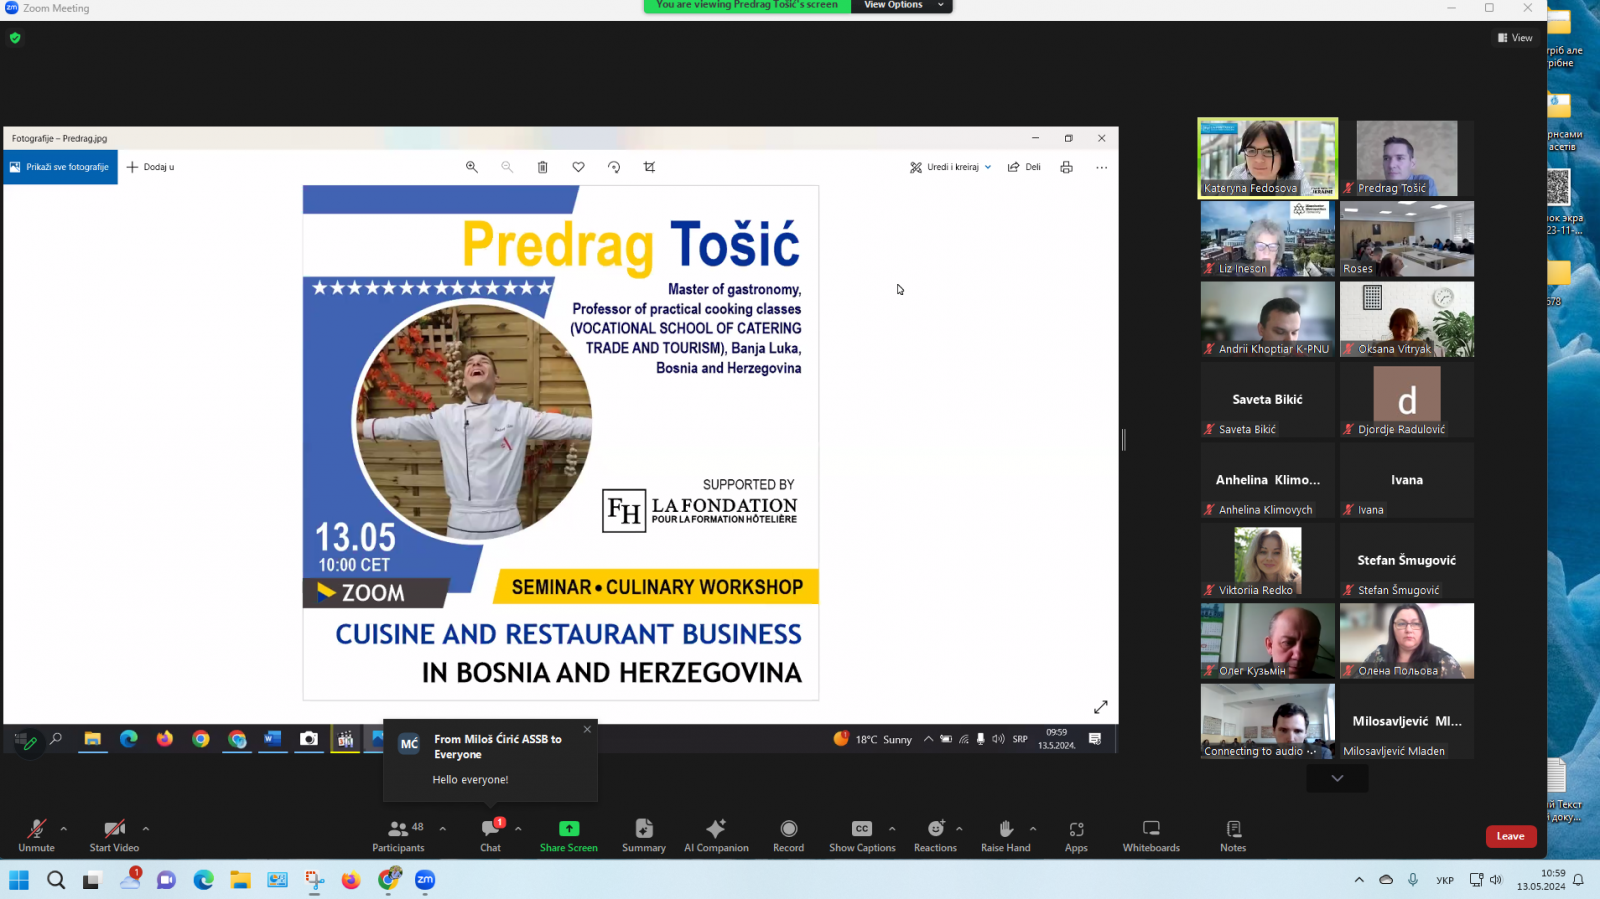Show hidden tray icons chevron
Image resolution: width=1600 pixels, height=899 pixels.
[x=1359, y=880]
